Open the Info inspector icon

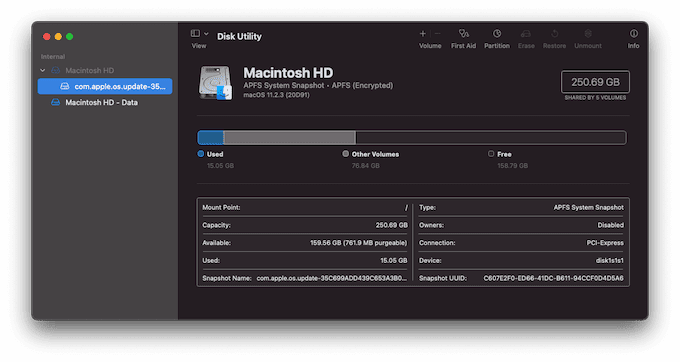[634, 33]
